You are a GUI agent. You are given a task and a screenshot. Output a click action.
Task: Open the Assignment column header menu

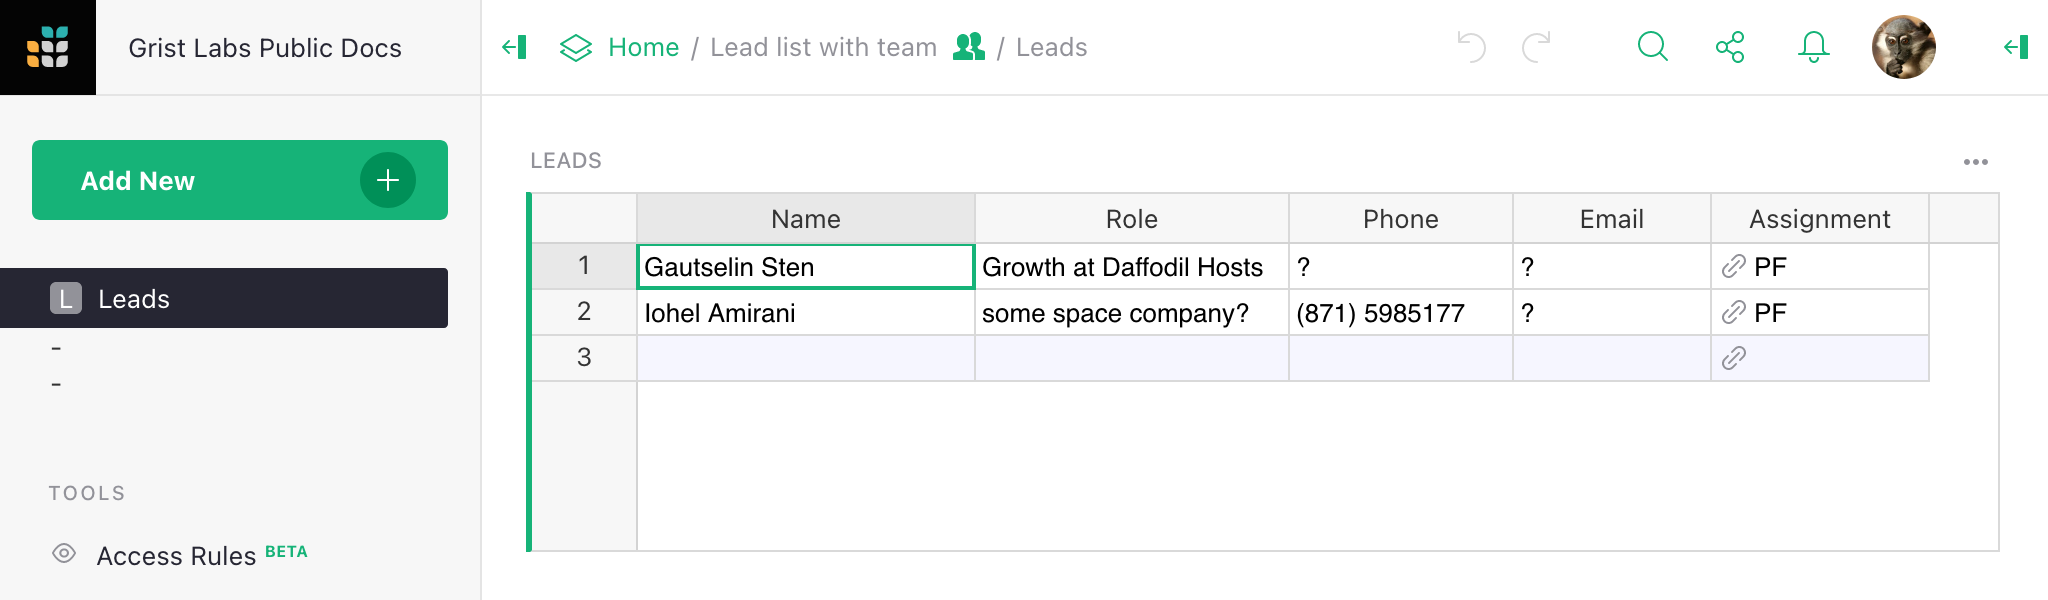click(x=1819, y=218)
